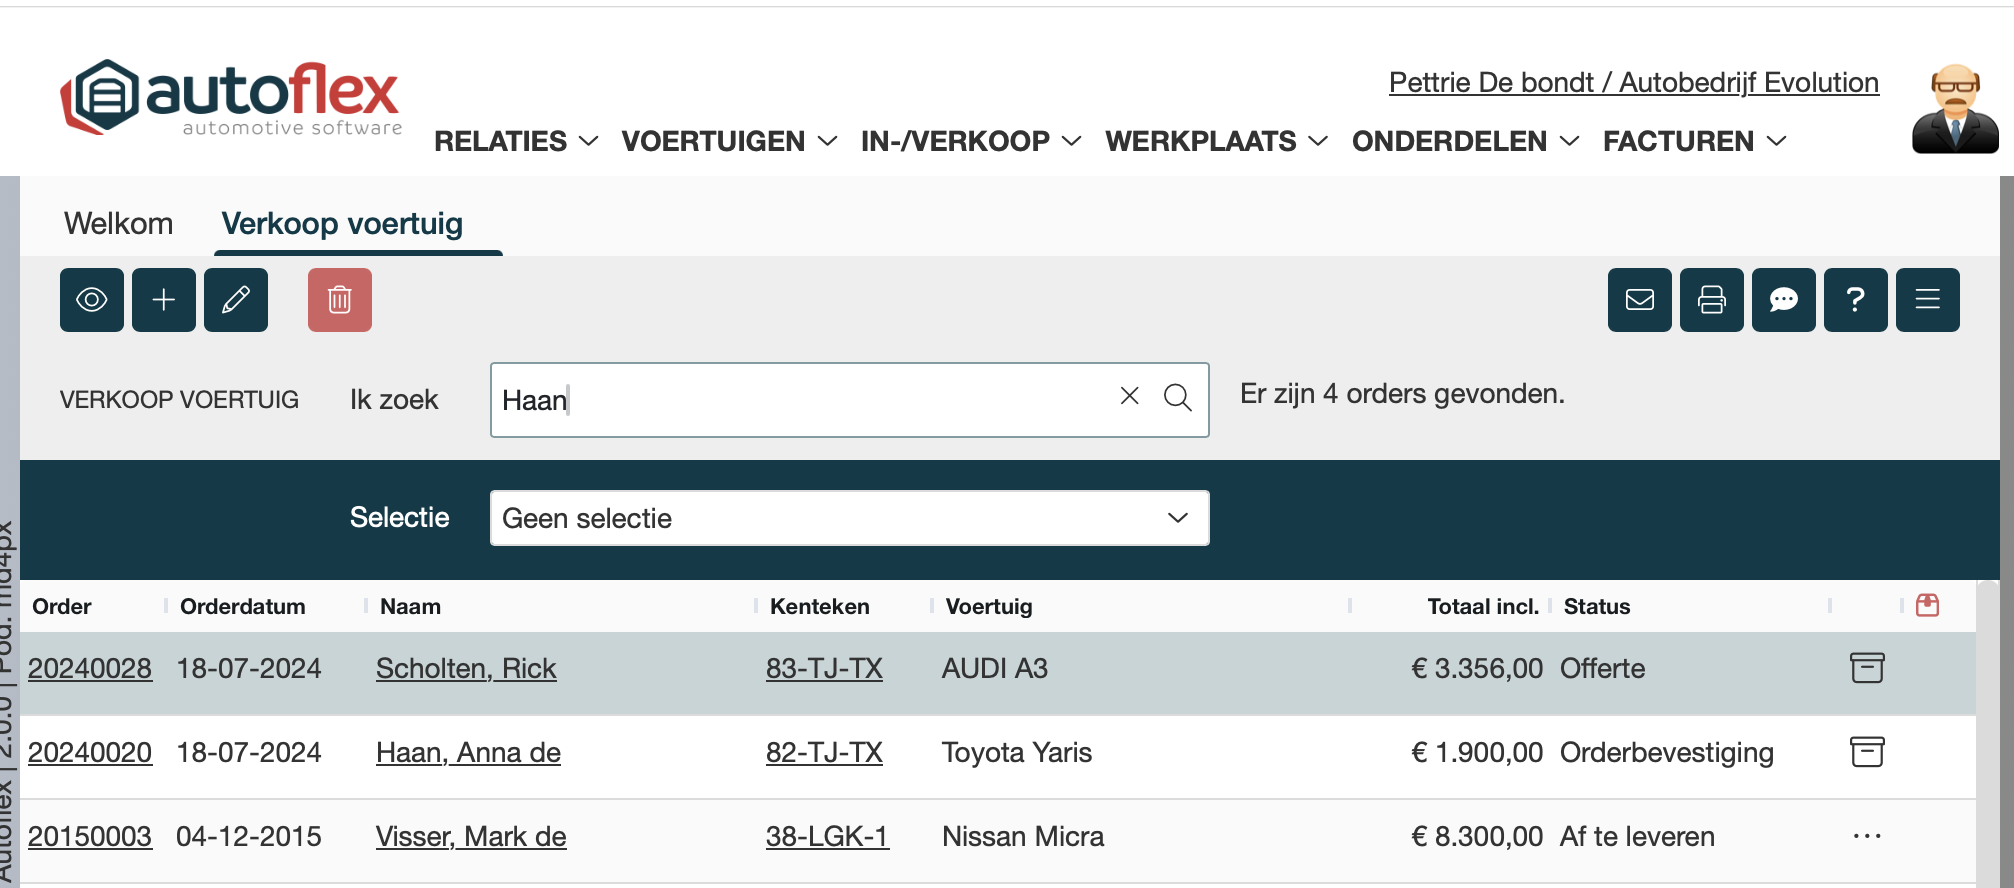Print using the printer icon
Image resolution: width=2014 pixels, height=888 pixels.
coord(1712,300)
